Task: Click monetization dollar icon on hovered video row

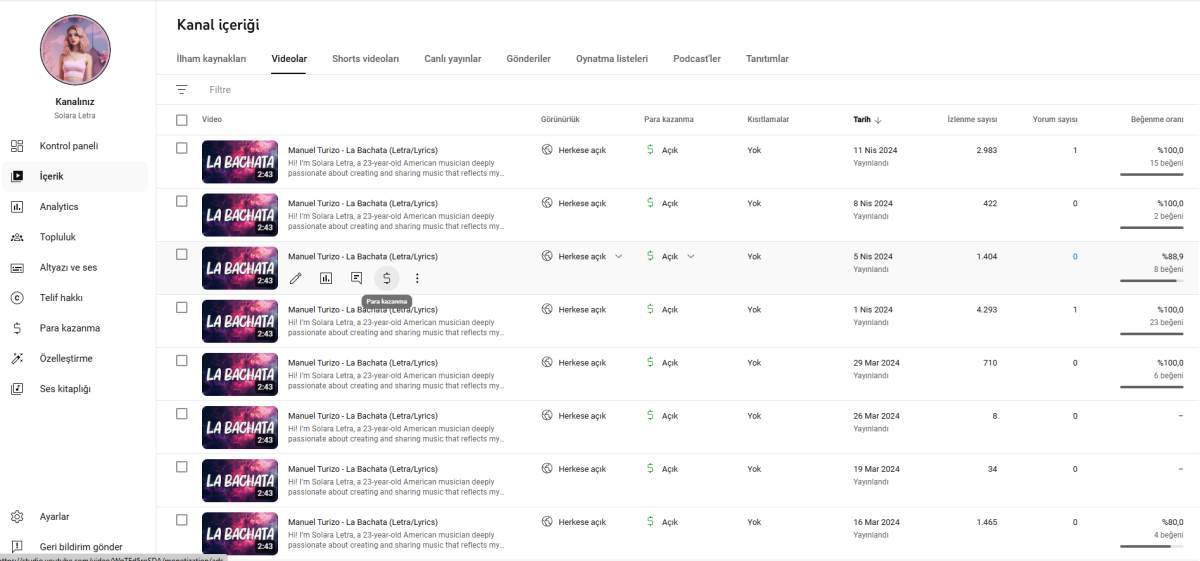Action: coord(387,278)
